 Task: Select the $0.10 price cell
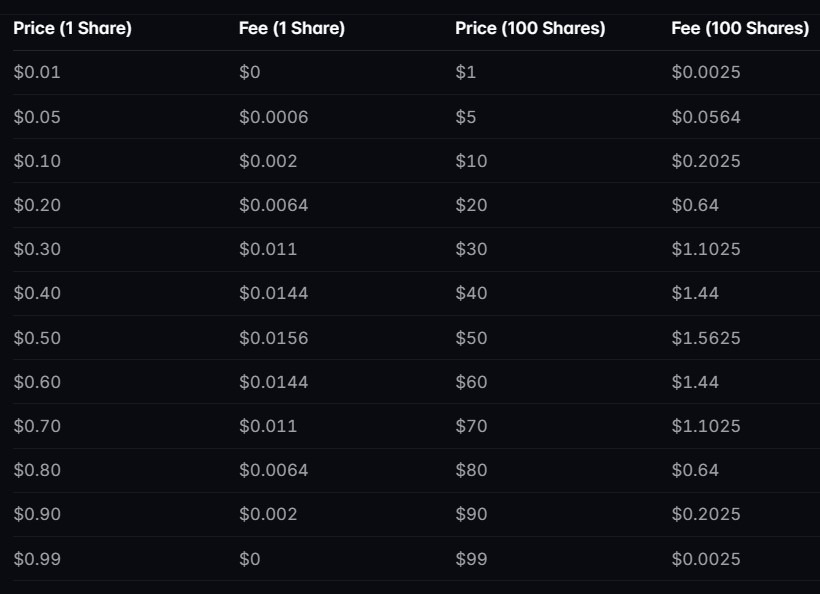pos(37,161)
